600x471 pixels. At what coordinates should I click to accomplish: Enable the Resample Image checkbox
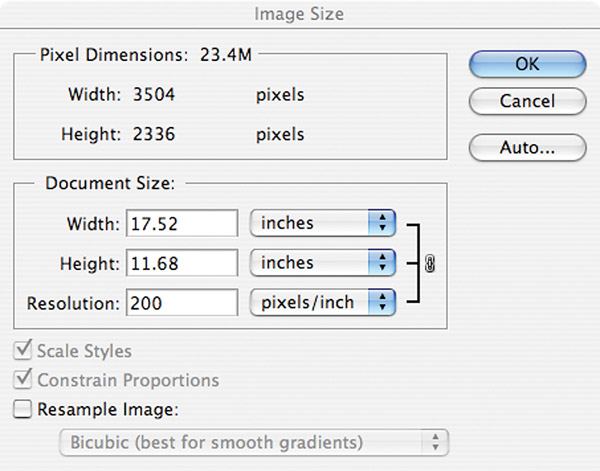tap(22, 409)
